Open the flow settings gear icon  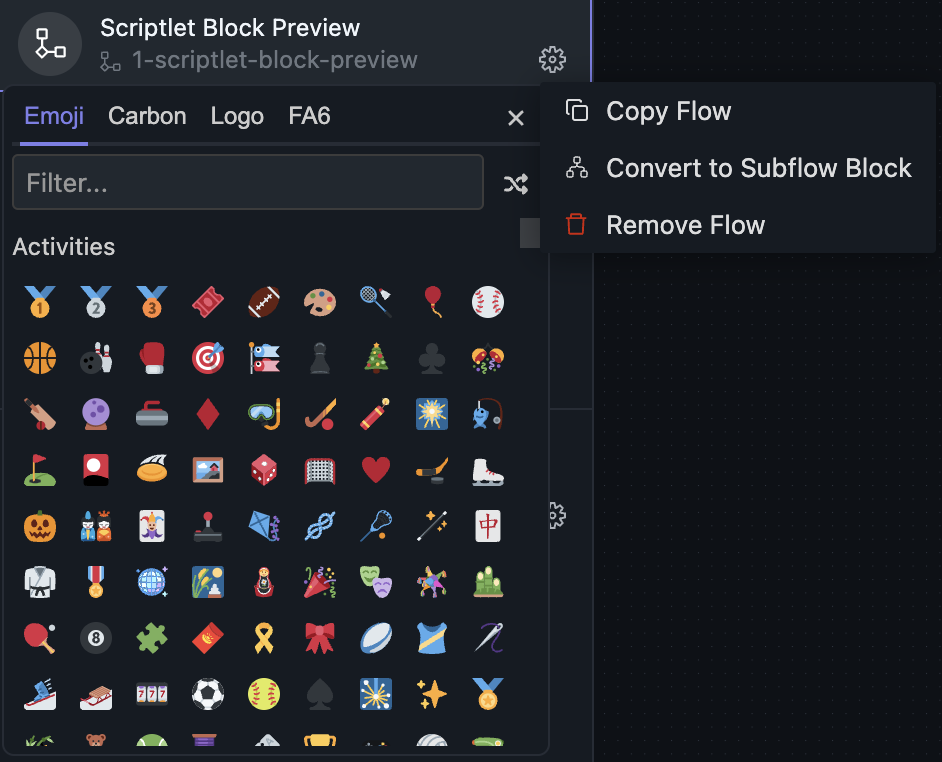(x=552, y=60)
